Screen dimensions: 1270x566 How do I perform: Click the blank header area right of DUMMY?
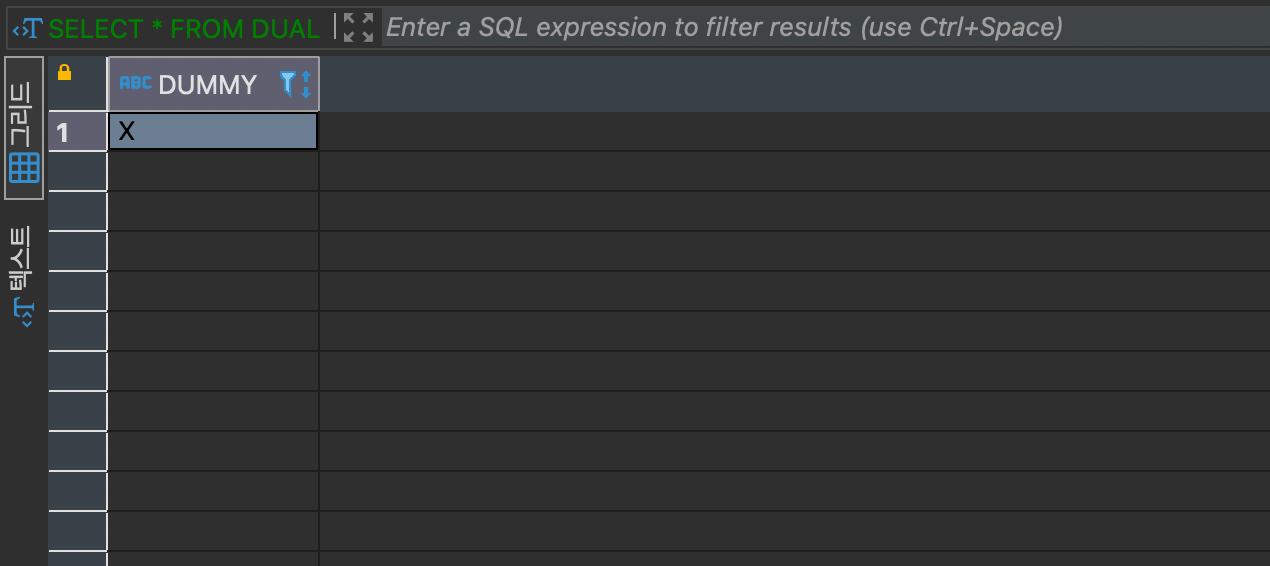pyautogui.click(x=790, y=85)
